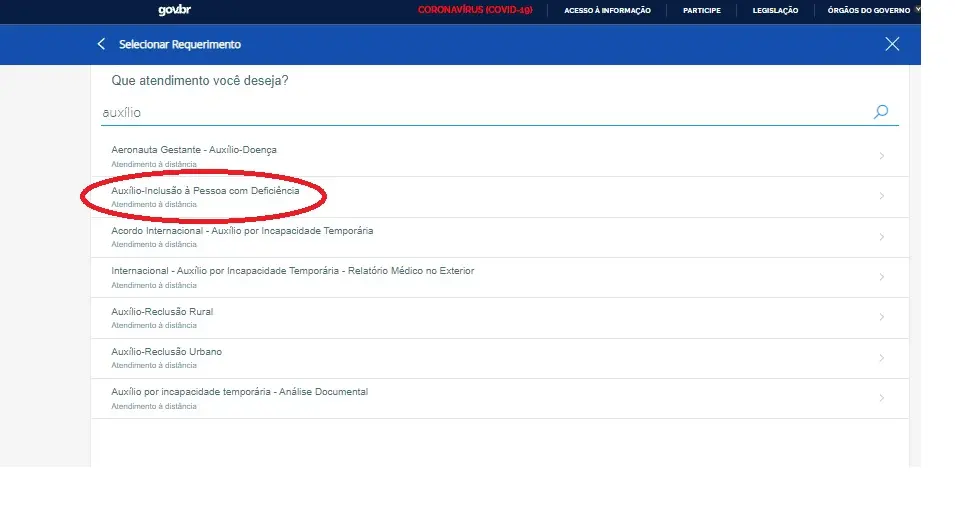Select the Participe menu item
The width and height of the screenshot is (955, 517).
tap(701, 10)
